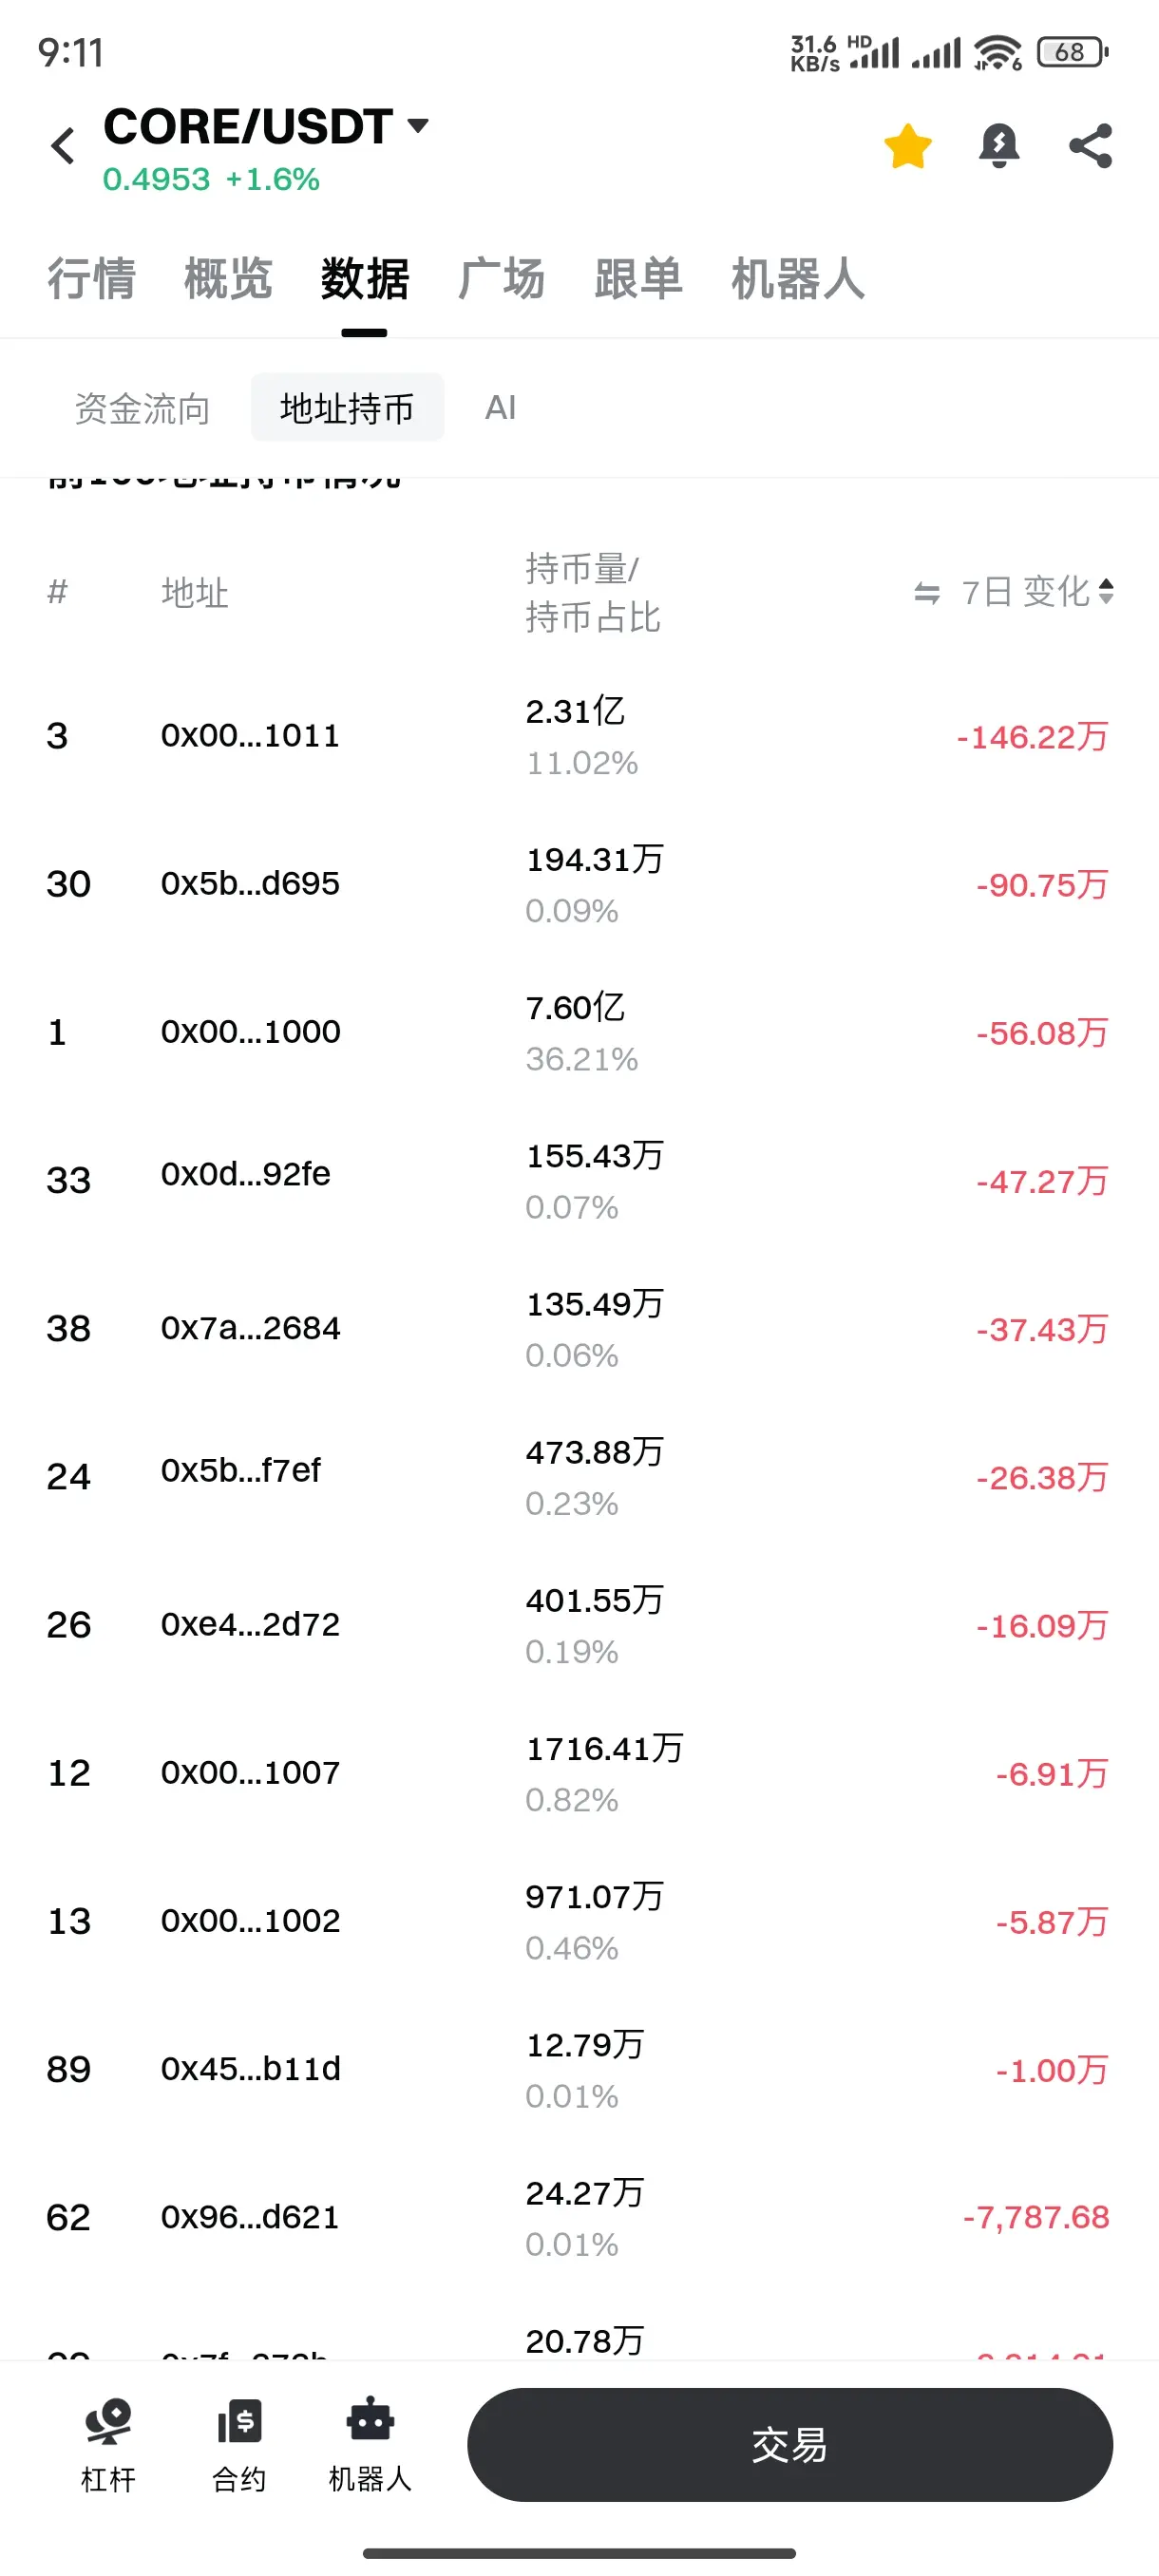1159x2576 pixels.
Task: Open address 0x00...1011 row
Action: [579, 736]
